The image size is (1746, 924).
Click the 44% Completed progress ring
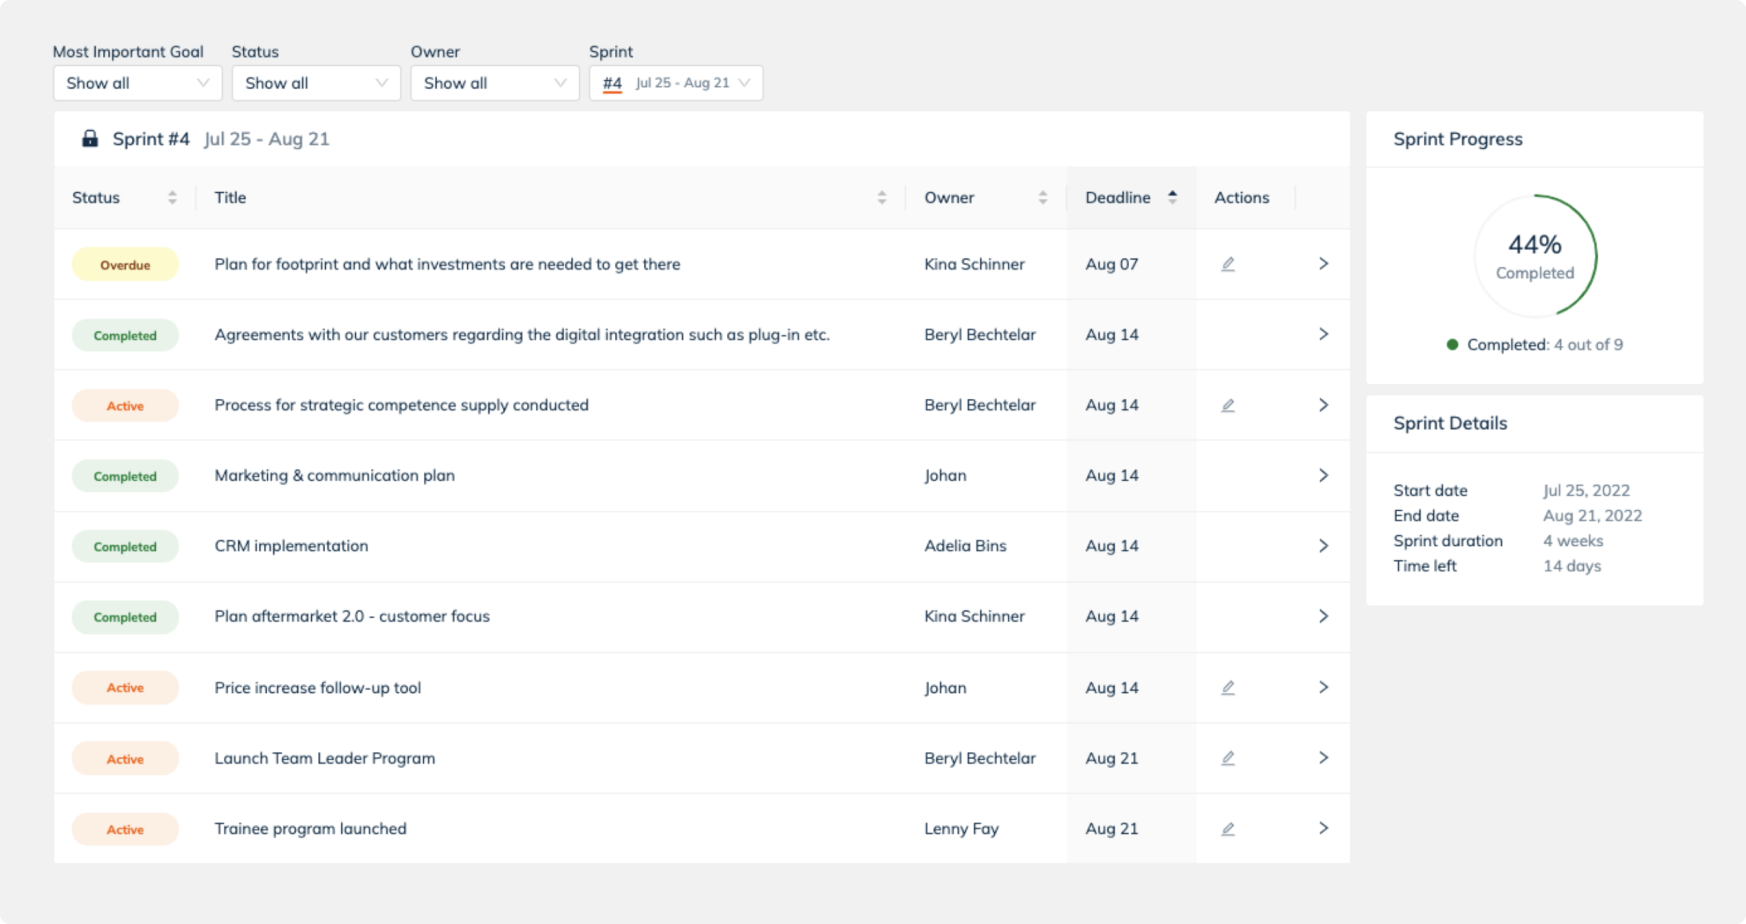click(1535, 256)
